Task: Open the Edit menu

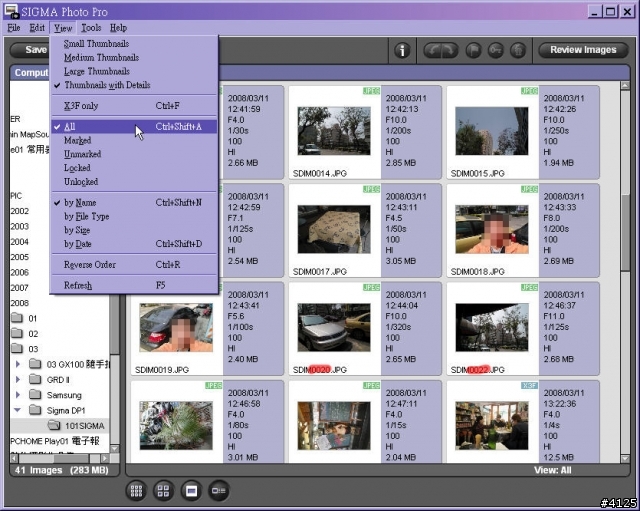Action: tap(37, 28)
